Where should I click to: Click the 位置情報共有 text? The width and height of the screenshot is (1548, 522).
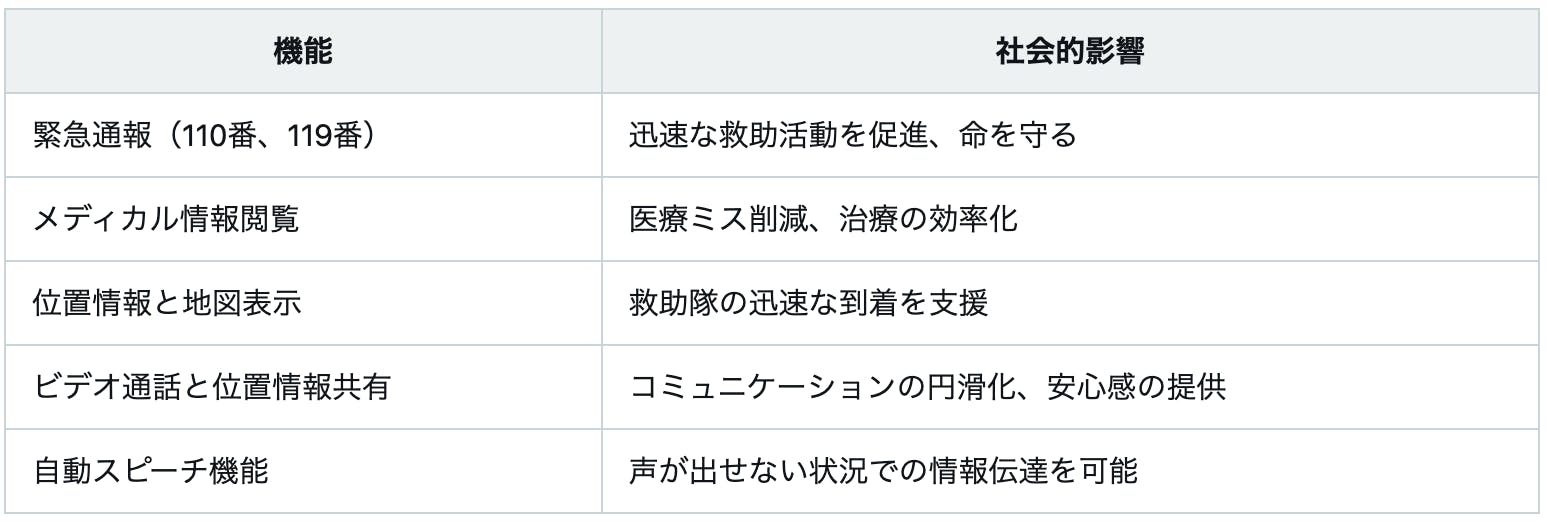300,387
